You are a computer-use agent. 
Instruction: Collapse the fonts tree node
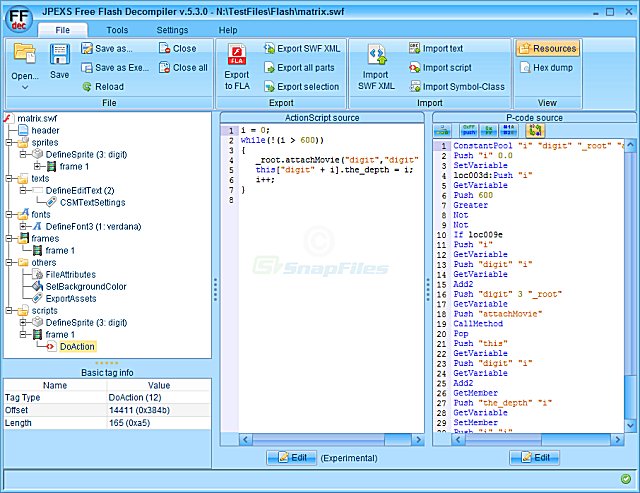tap(9, 214)
